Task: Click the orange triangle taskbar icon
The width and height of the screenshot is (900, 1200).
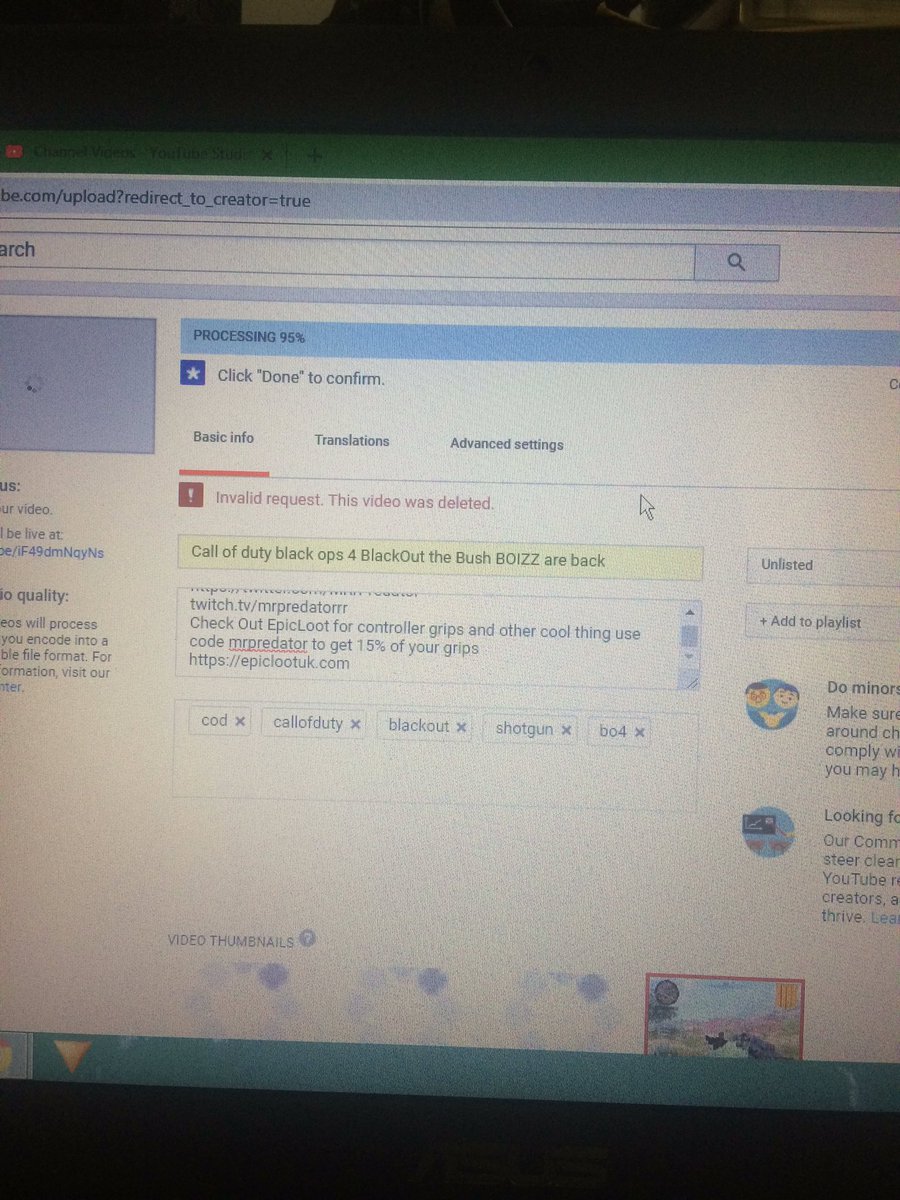Action: 73,1055
